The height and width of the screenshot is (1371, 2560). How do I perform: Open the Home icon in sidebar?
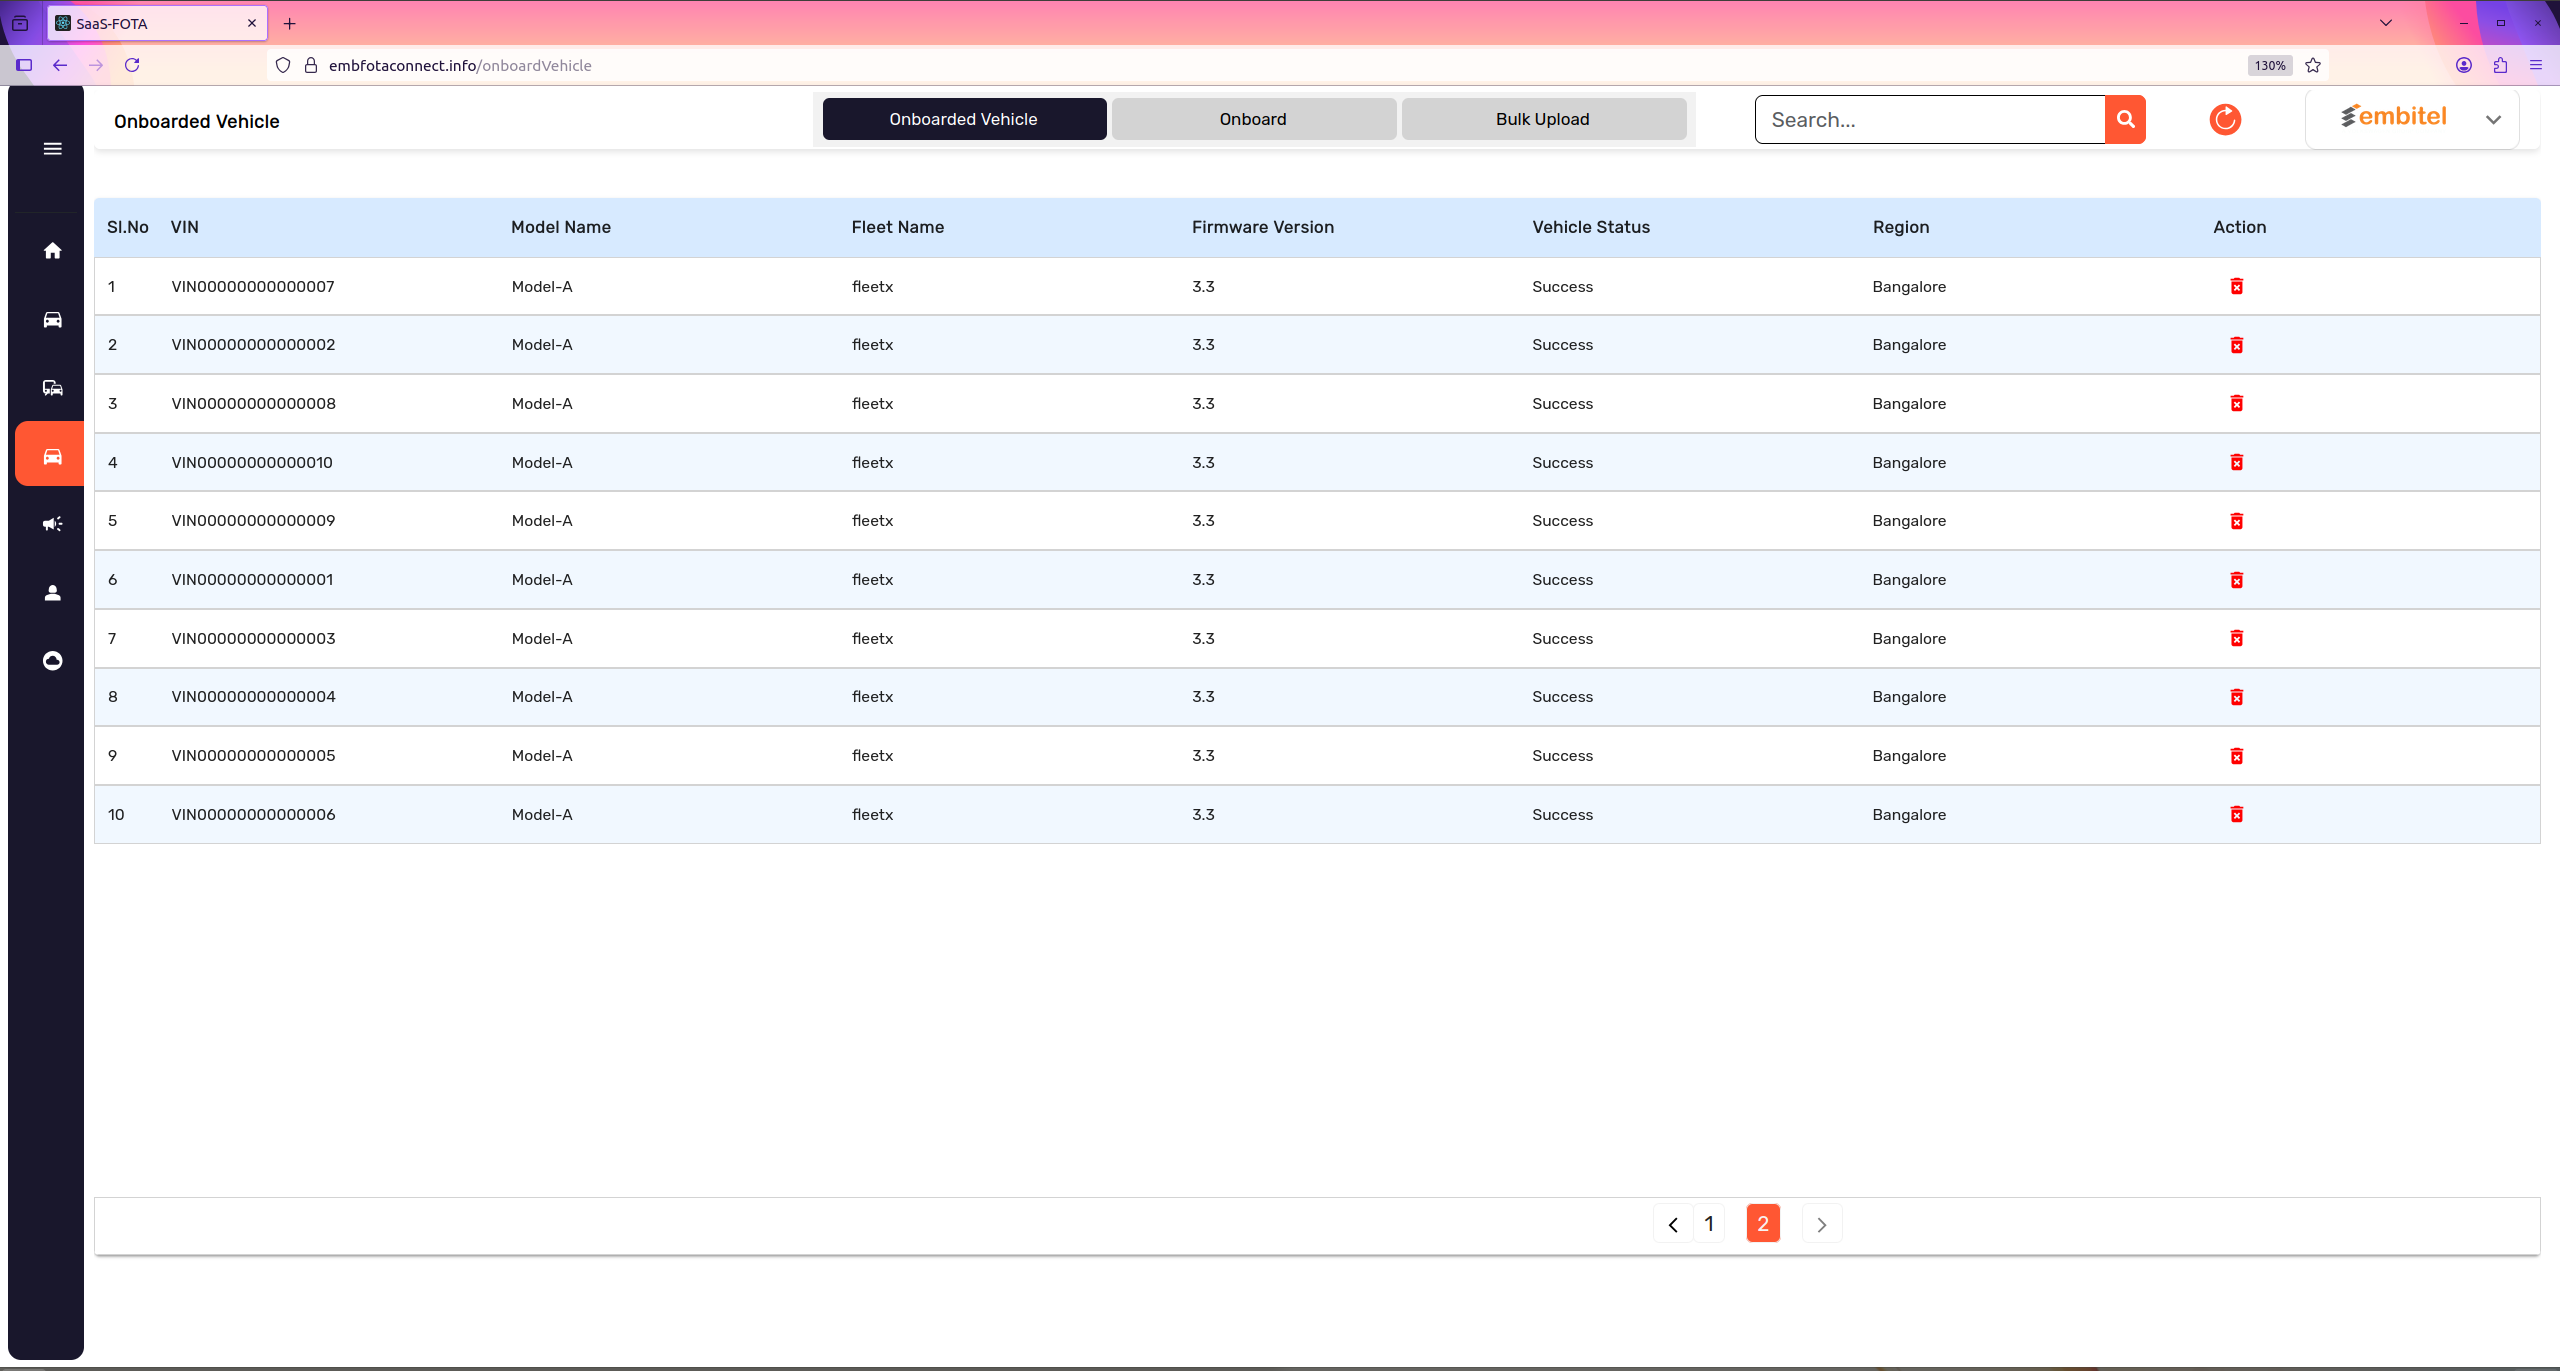click(x=53, y=251)
